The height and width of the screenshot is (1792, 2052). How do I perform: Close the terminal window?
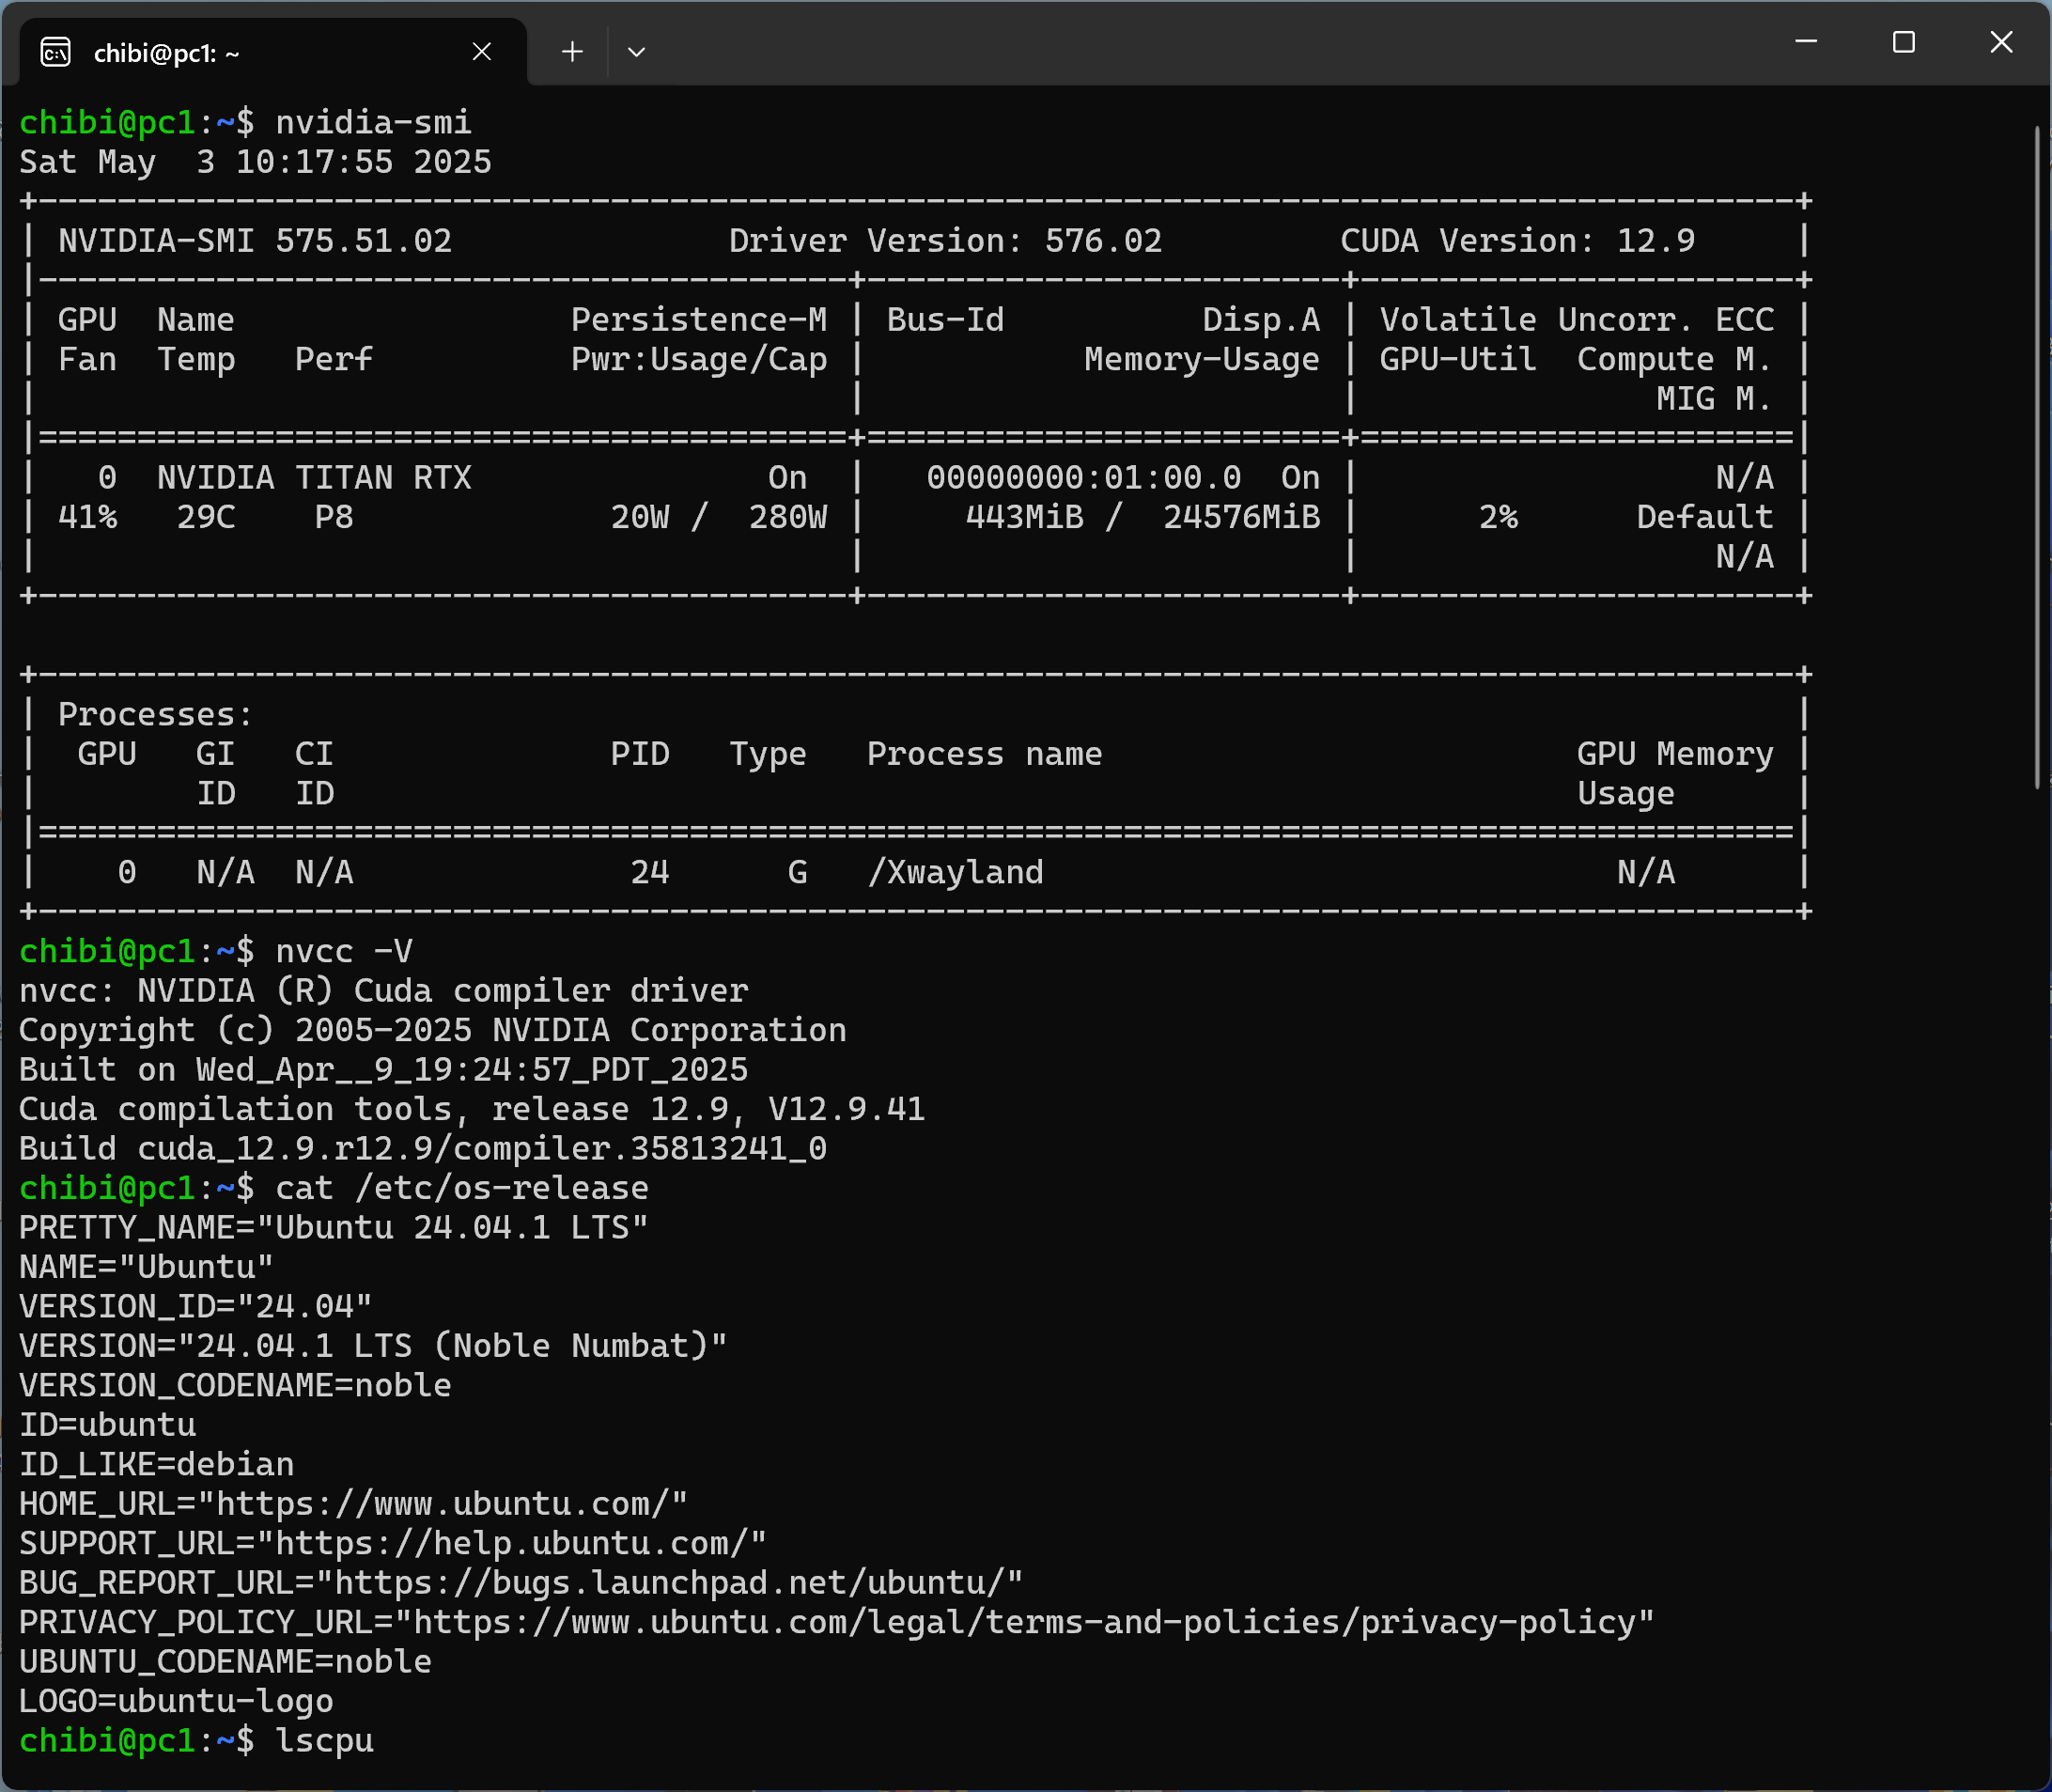click(2001, 42)
